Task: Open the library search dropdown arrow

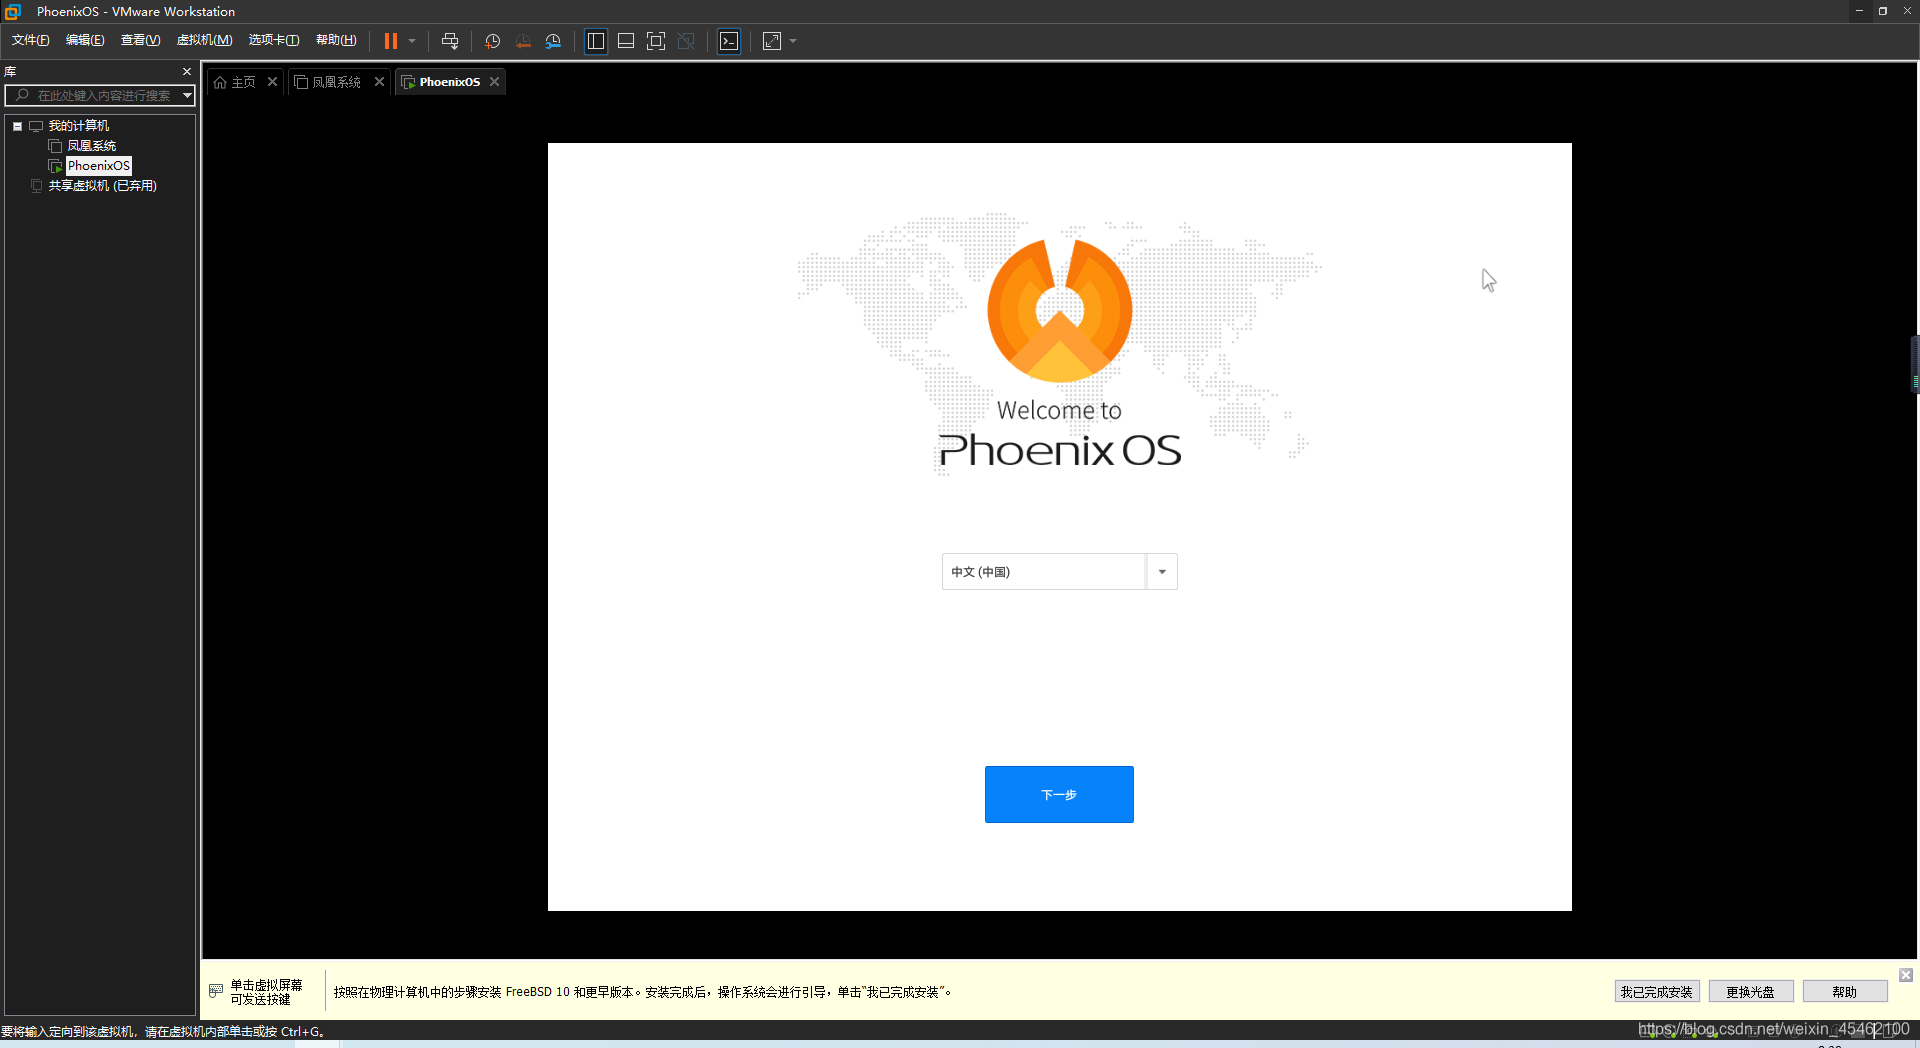Action: pyautogui.click(x=187, y=95)
